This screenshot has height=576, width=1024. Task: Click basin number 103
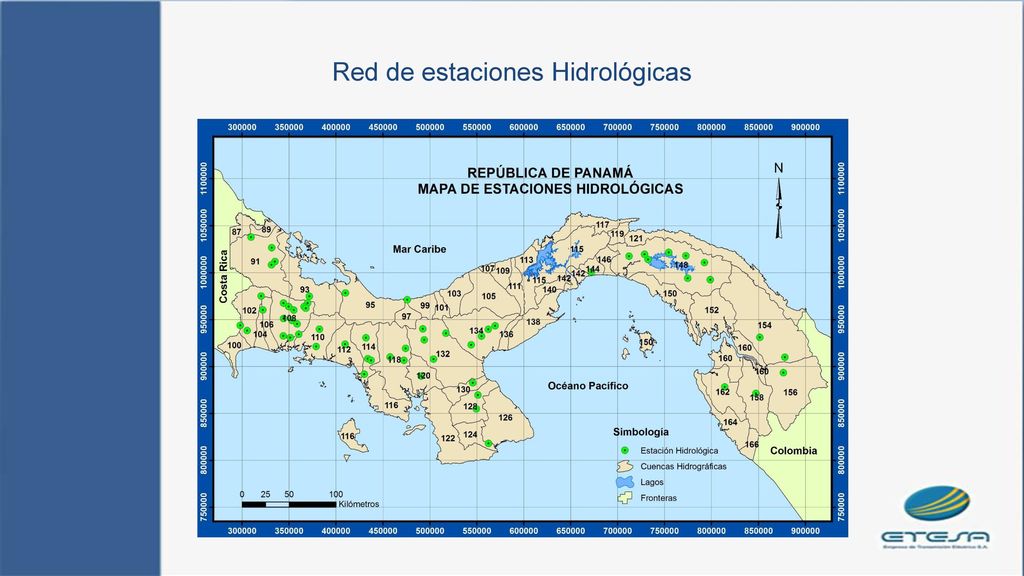(455, 294)
